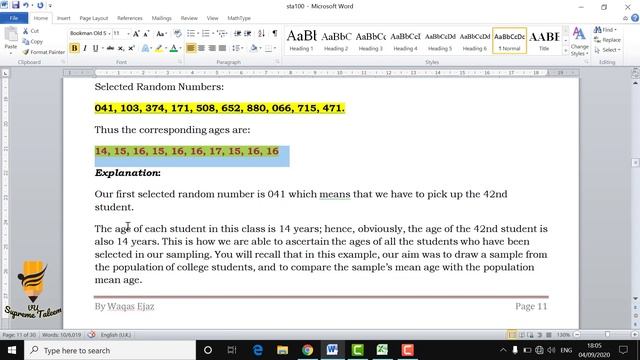Viewport: 640px width, 360px height.
Task: Justify the paragraph text
Action: point(222,49)
